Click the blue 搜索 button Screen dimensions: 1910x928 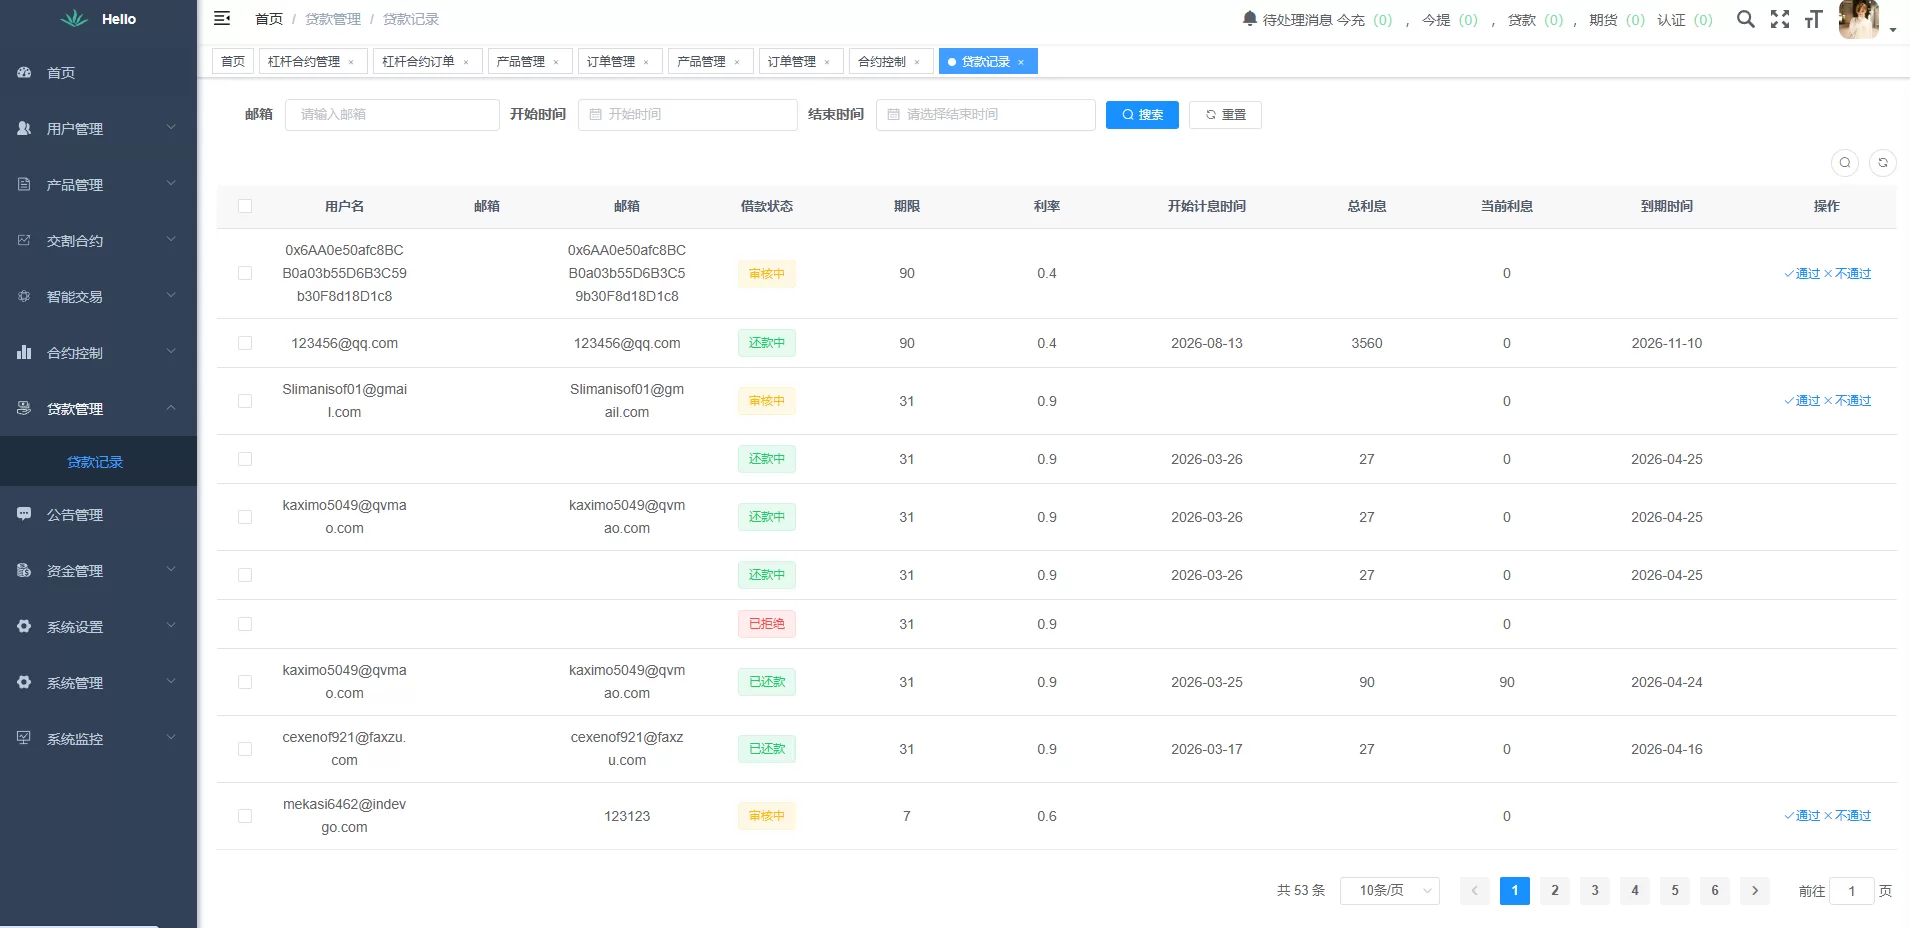tap(1142, 115)
